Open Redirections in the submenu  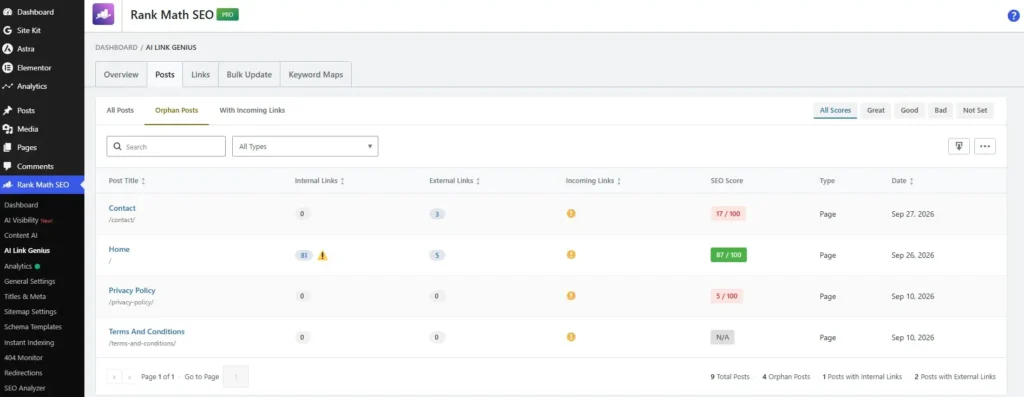pos(23,373)
